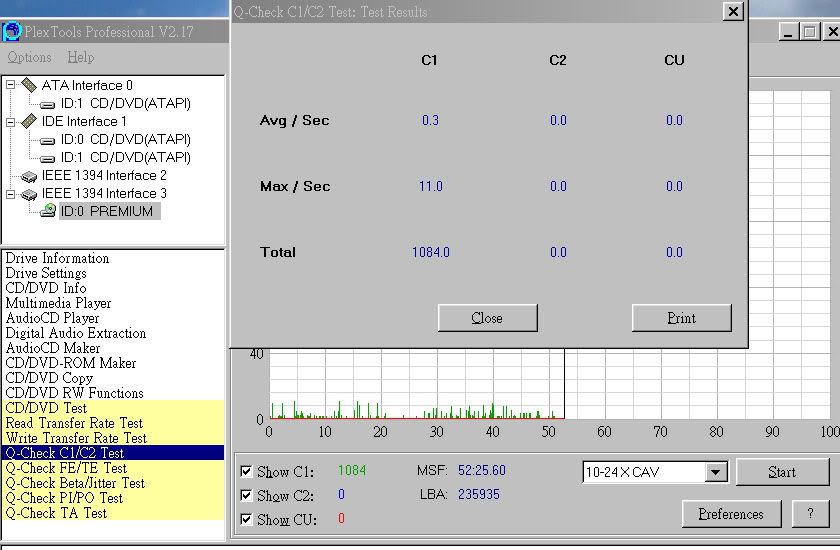Open the 10-24X CAV speed dropdown

[716, 472]
